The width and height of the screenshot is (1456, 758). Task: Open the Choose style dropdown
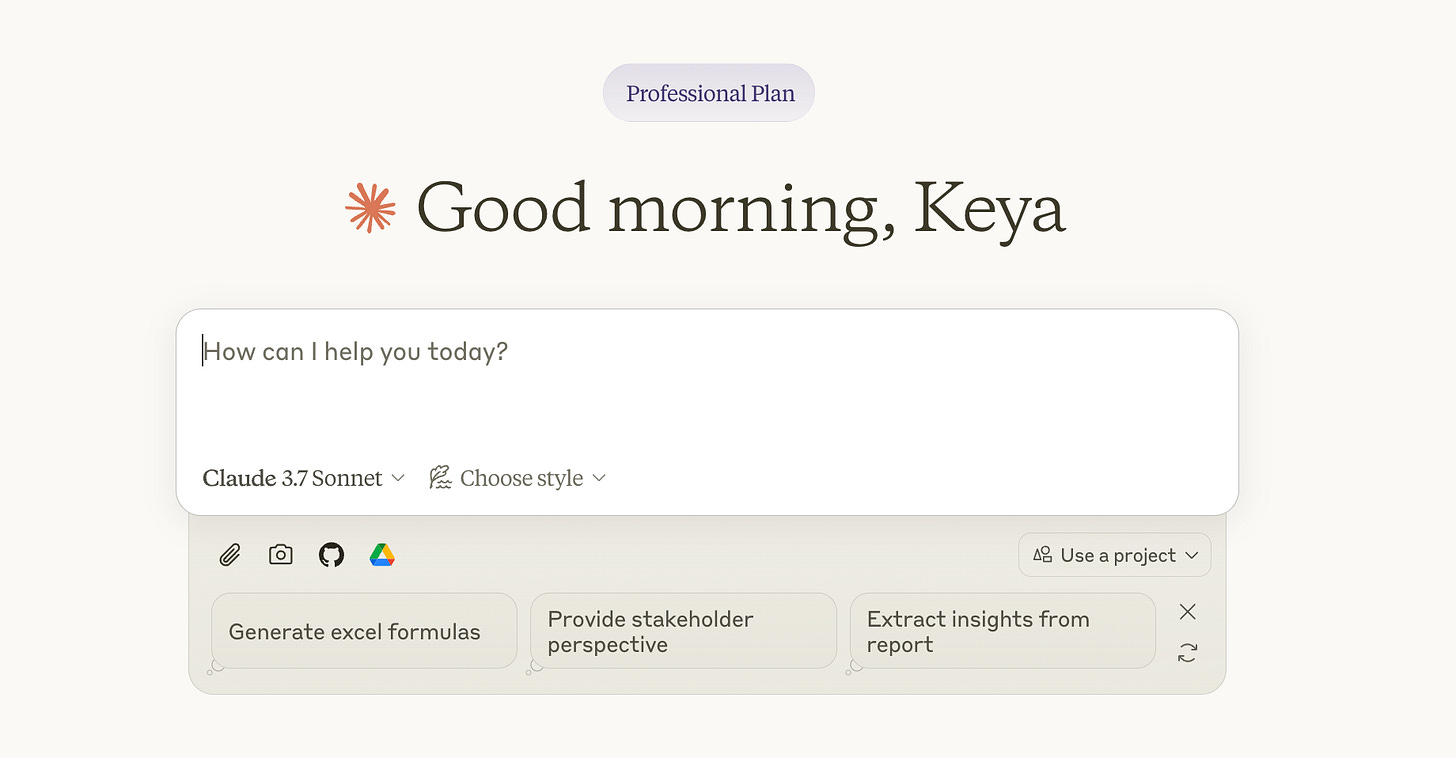point(518,478)
